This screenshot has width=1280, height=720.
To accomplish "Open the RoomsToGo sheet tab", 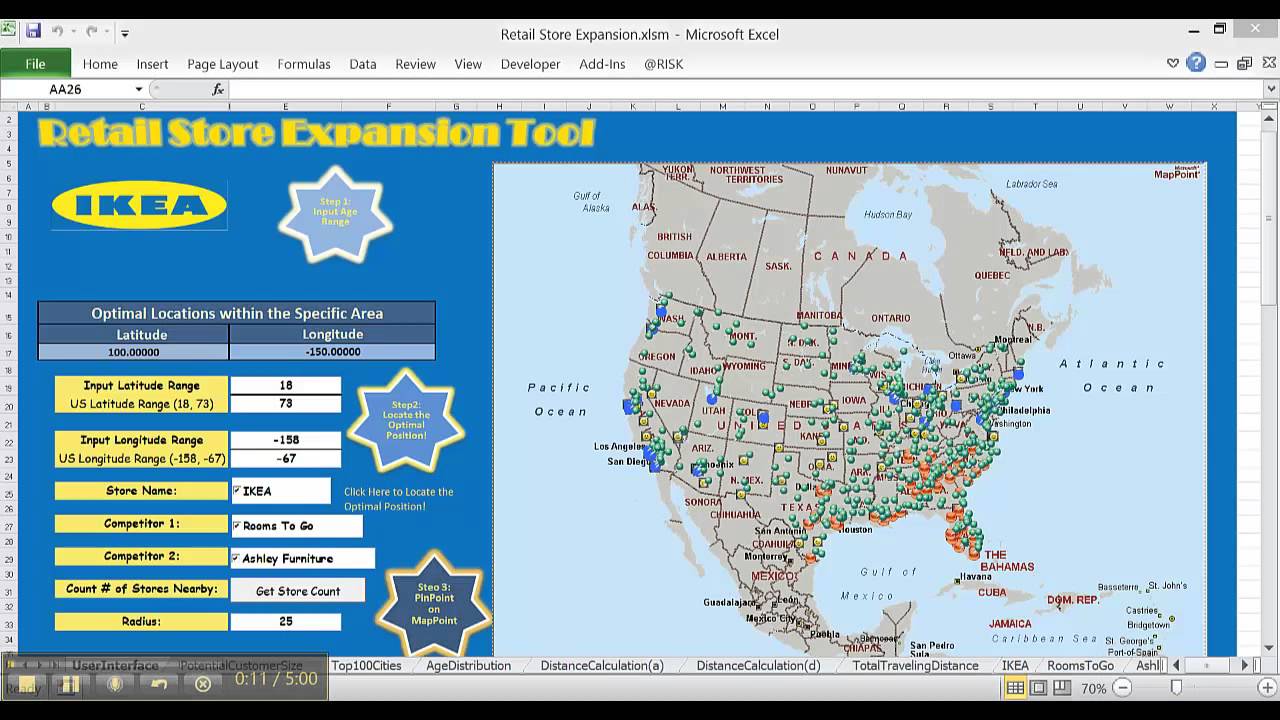I will (x=1080, y=665).
